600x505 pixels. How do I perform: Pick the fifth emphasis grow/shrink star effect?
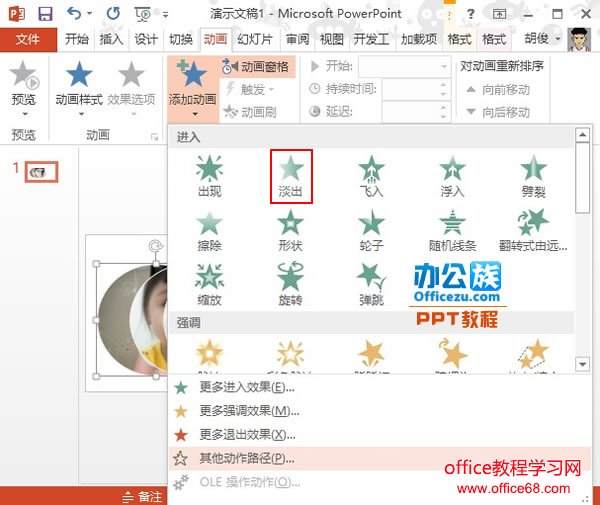(x=533, y=354)
